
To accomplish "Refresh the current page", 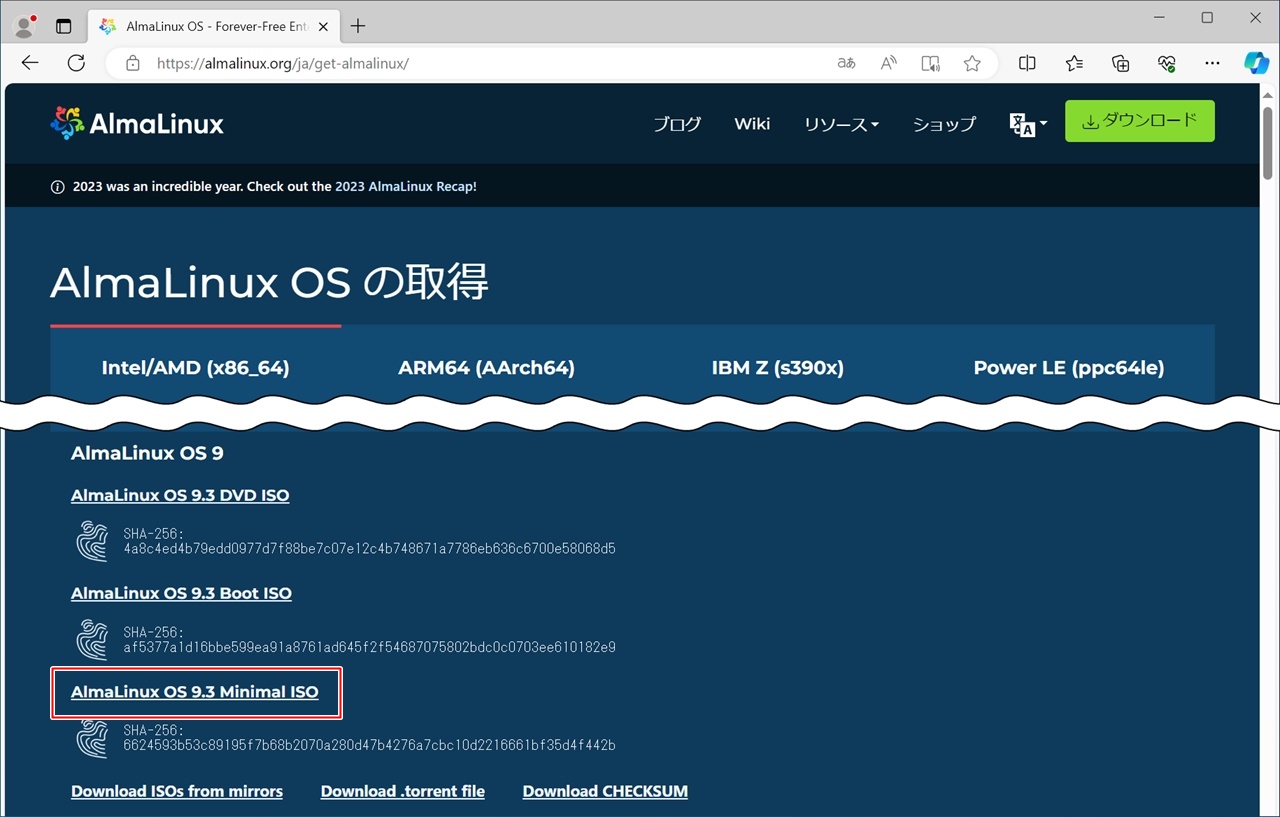I will pos(76,63).
